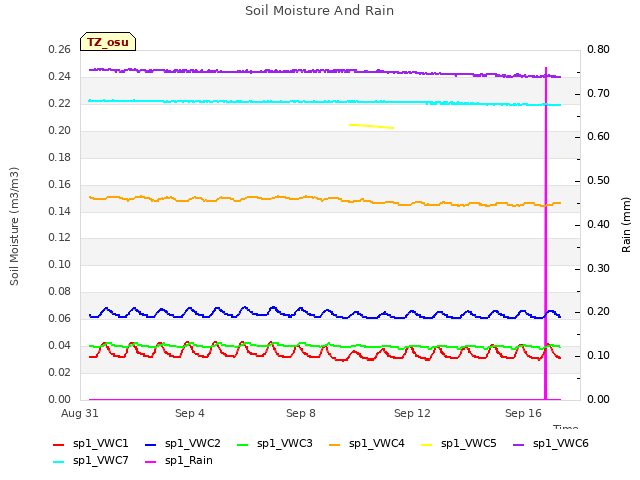Image resolution: width=640 pixels, height=480 pixels.
Task: Click the Soil Moisture (m3/m3) axis title
Action: pyautogui.click(x=14, y=226)
